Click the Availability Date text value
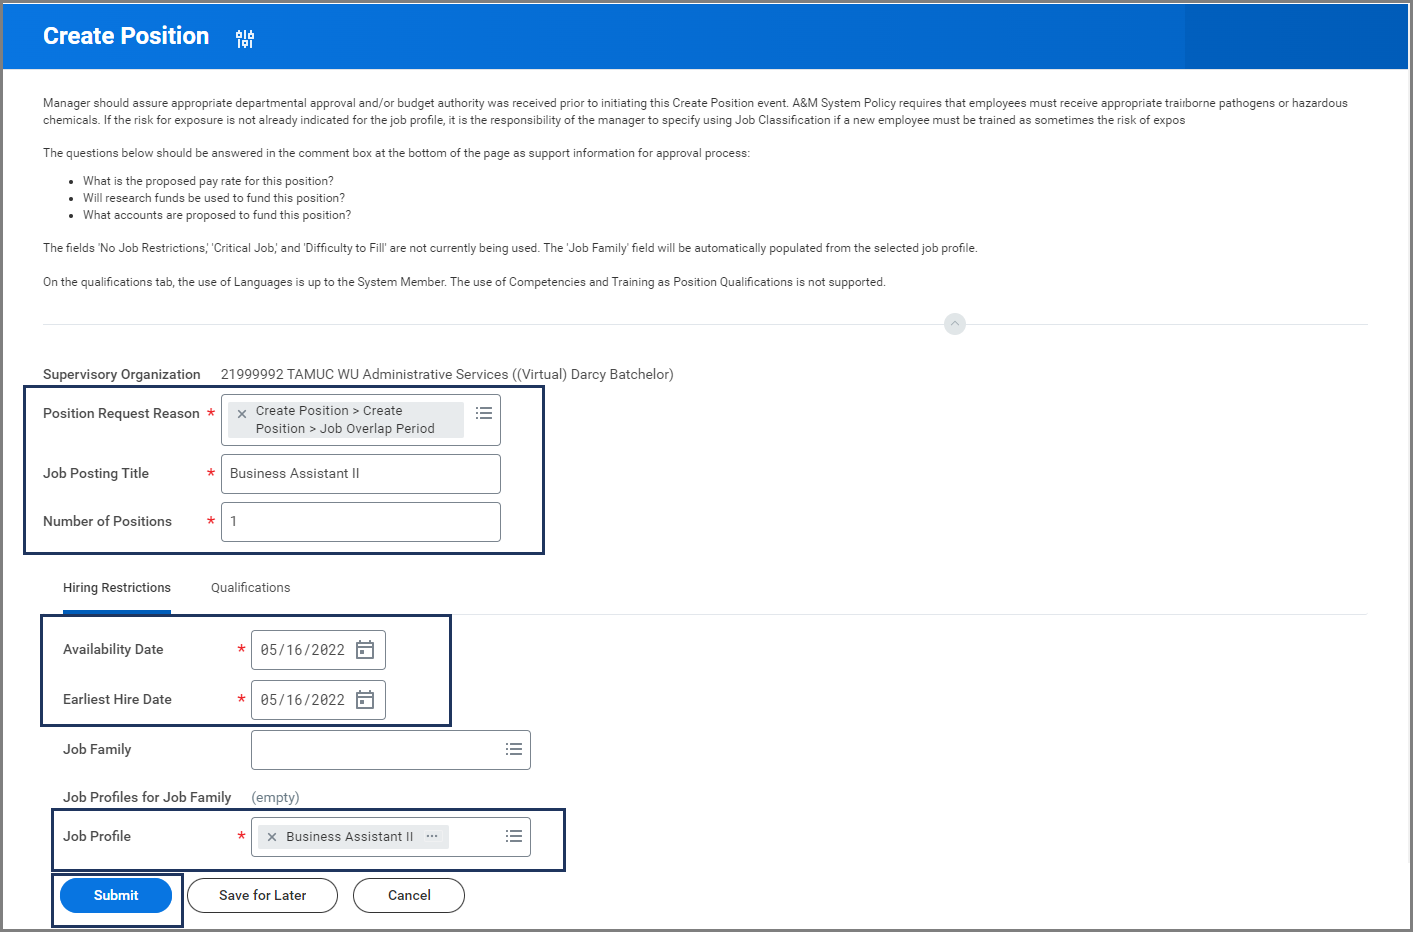Image resolution: width=1413 pixels, height=932 pixels. [x=302, y=650]
